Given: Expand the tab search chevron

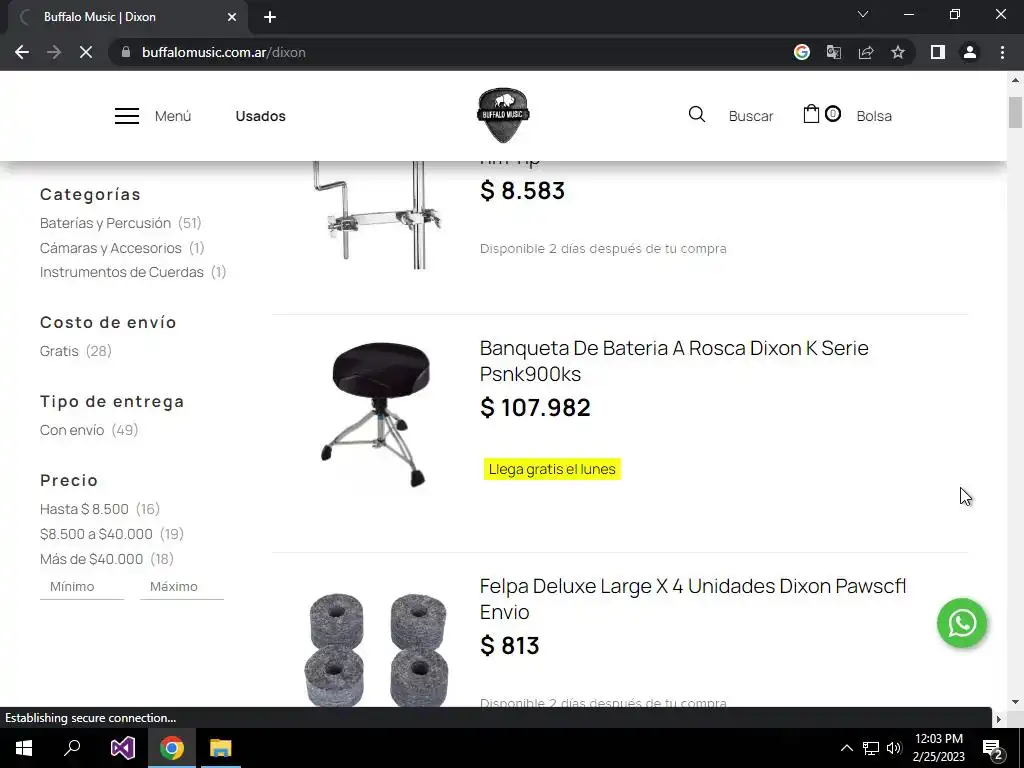Looking at the screenshot, I should 863,14.
